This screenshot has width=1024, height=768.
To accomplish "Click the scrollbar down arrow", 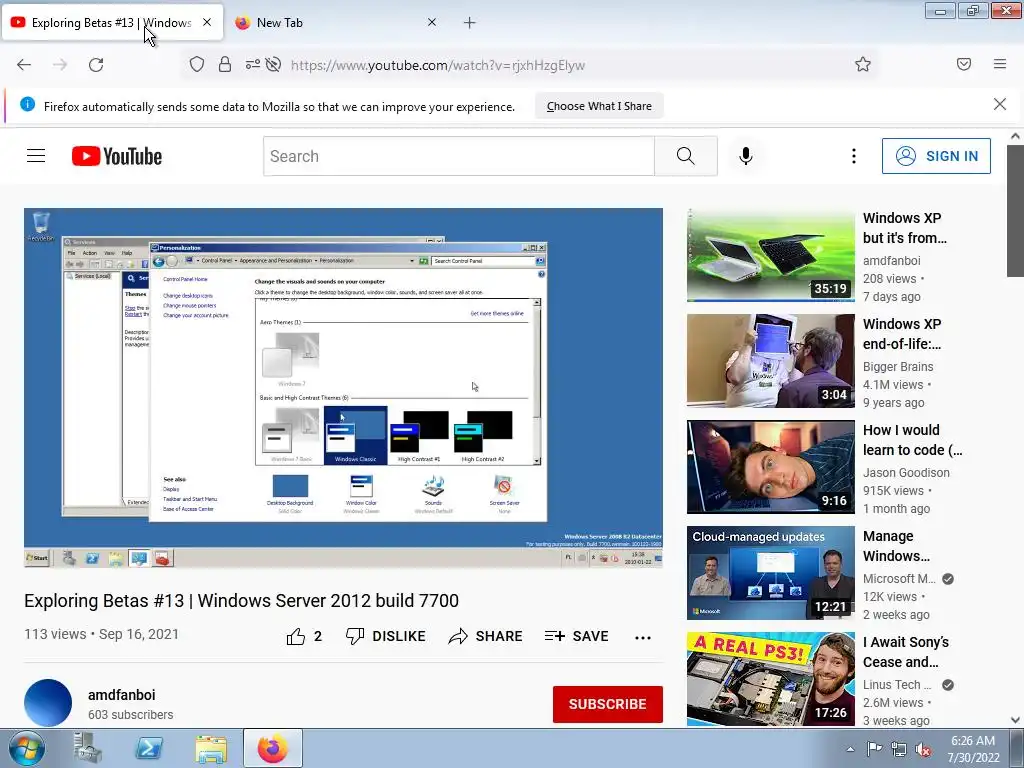I will 1015,720.
